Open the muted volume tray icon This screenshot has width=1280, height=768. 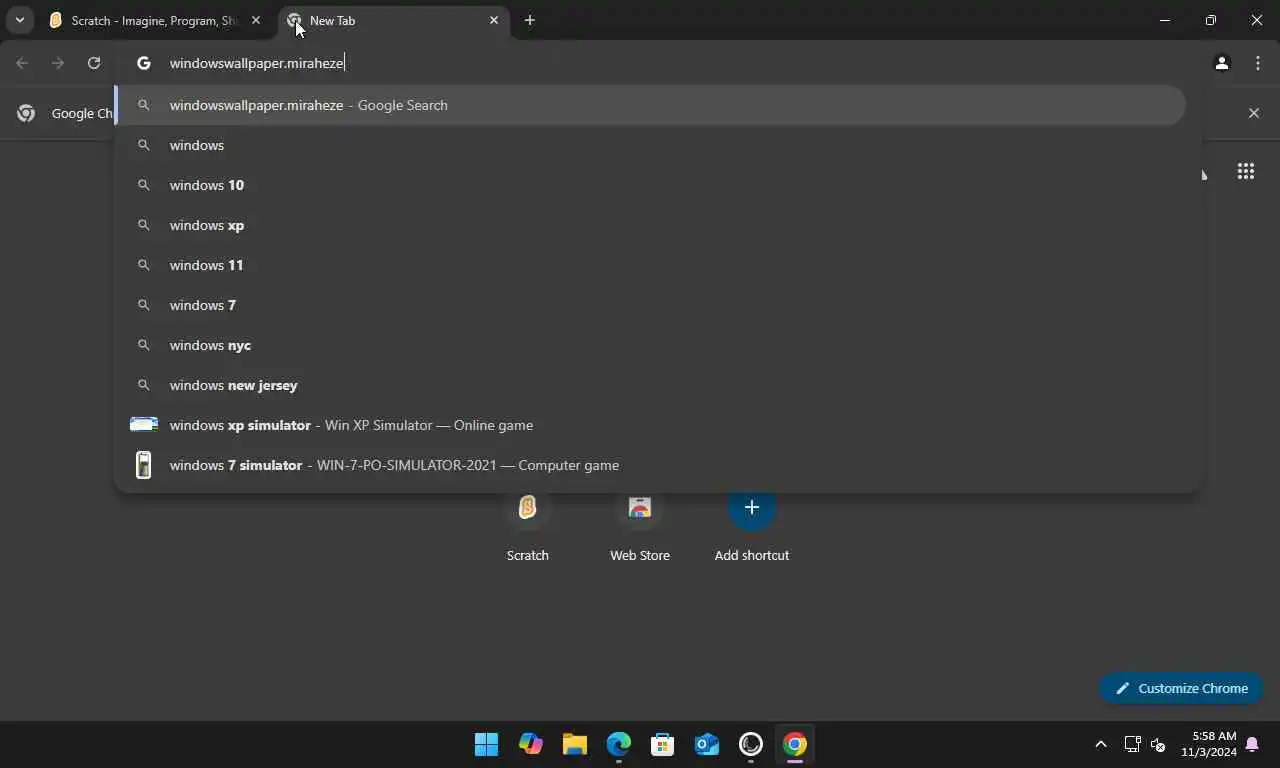tap(1158, 744)
